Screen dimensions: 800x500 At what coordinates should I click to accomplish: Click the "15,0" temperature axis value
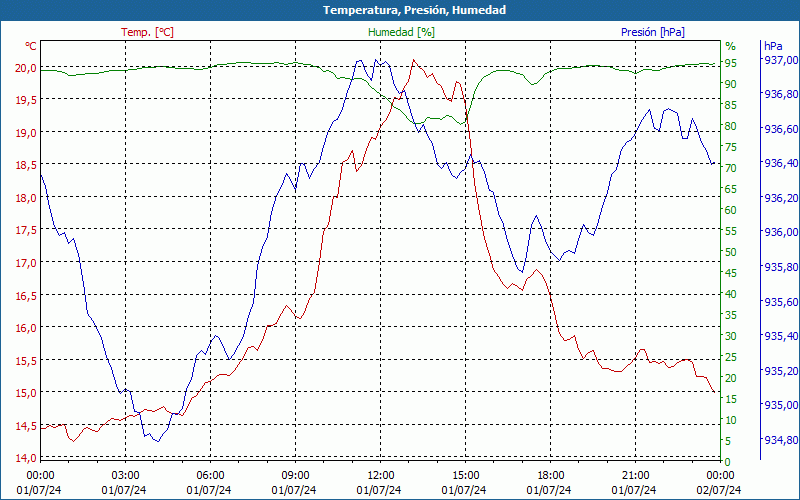click(x=26, y=393)
